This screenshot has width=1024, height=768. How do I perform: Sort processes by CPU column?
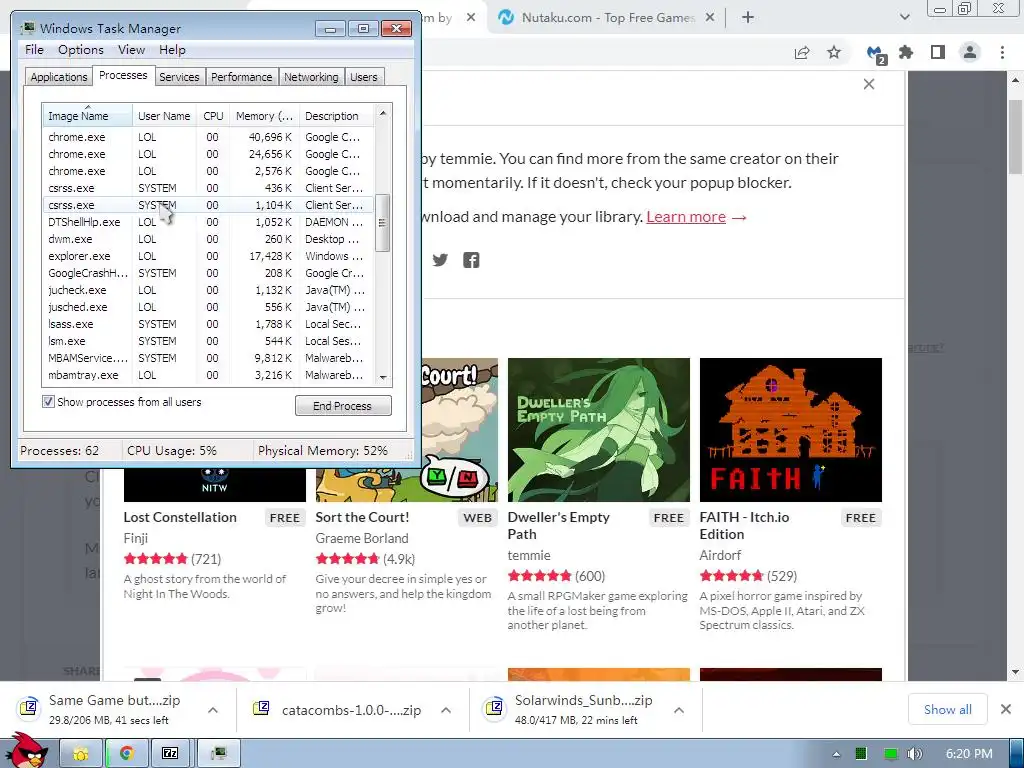pos(213,116)
